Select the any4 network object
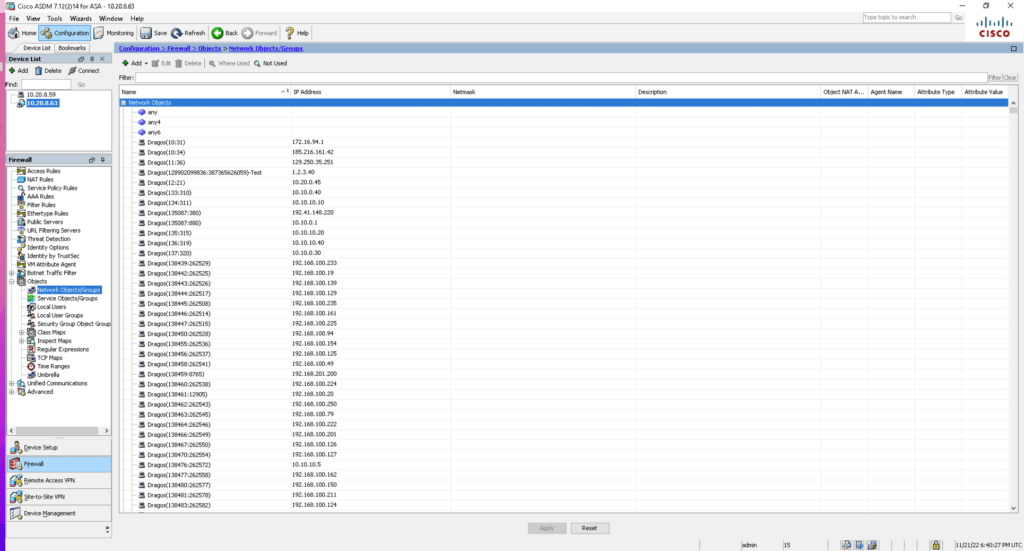The image size is (1024, 551). [x=154, y=122]
